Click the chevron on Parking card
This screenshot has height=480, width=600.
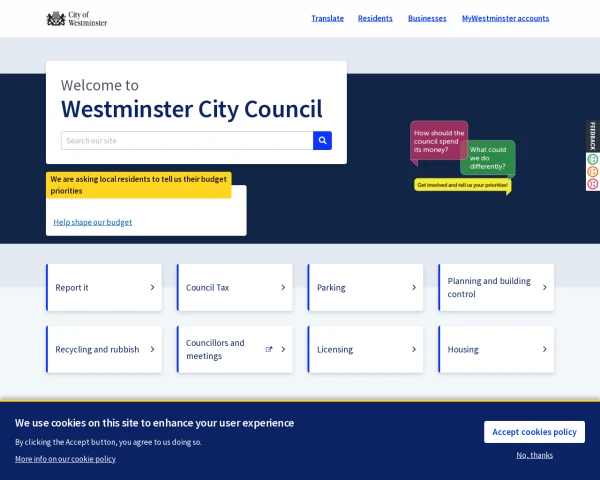click(x=414, y=287)
